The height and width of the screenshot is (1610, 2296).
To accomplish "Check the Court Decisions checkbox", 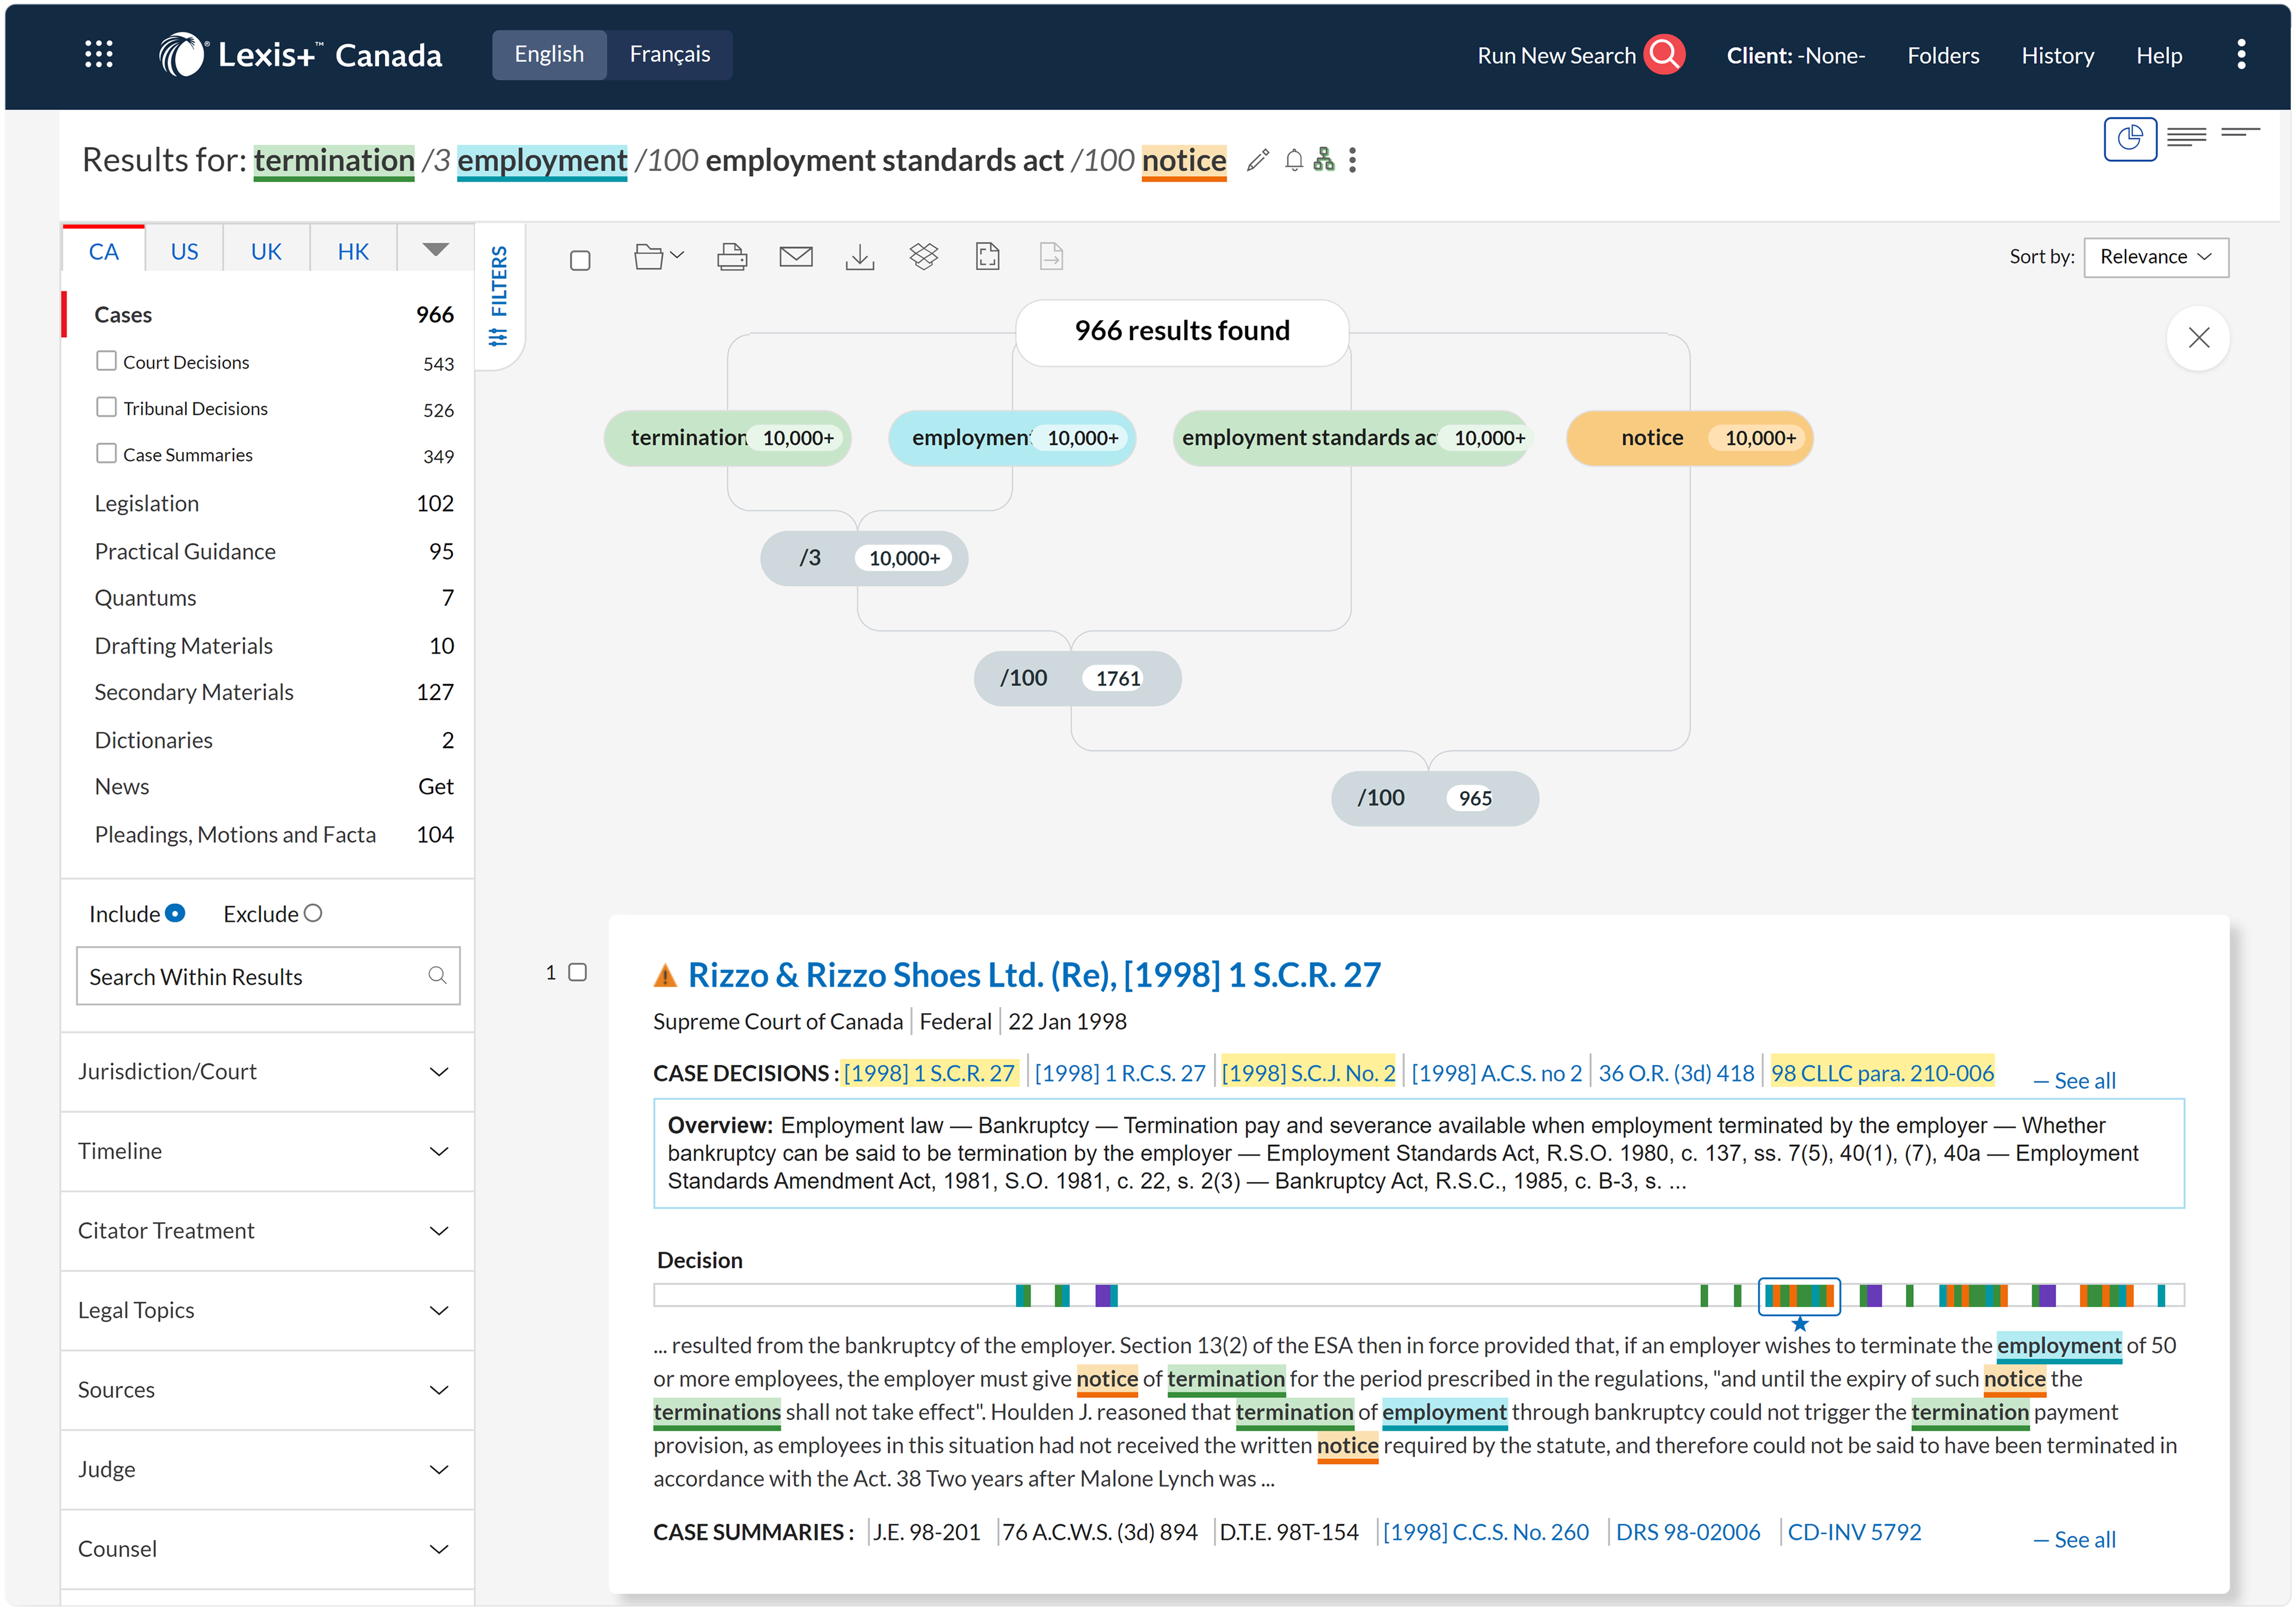I will [106, 361].
